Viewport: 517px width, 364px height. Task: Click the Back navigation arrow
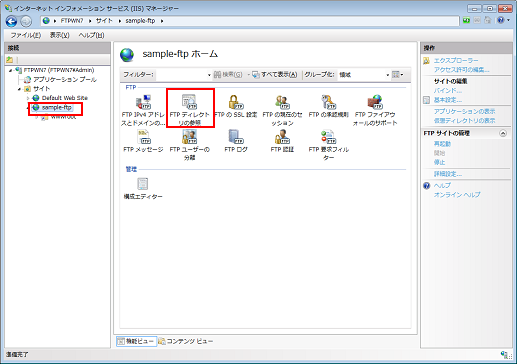[11, 21]
